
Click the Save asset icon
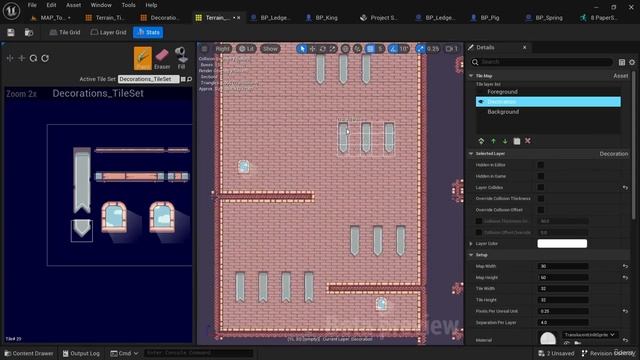click(11, 32)
